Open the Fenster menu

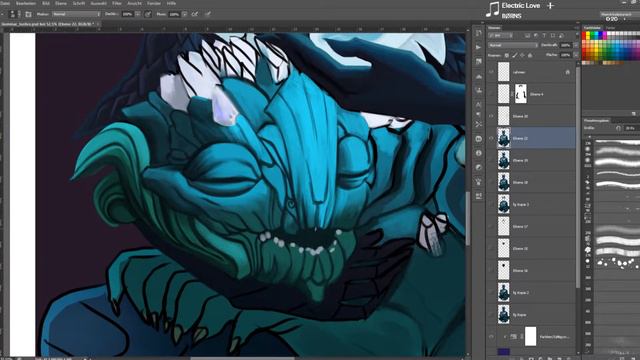click(154, 3)
